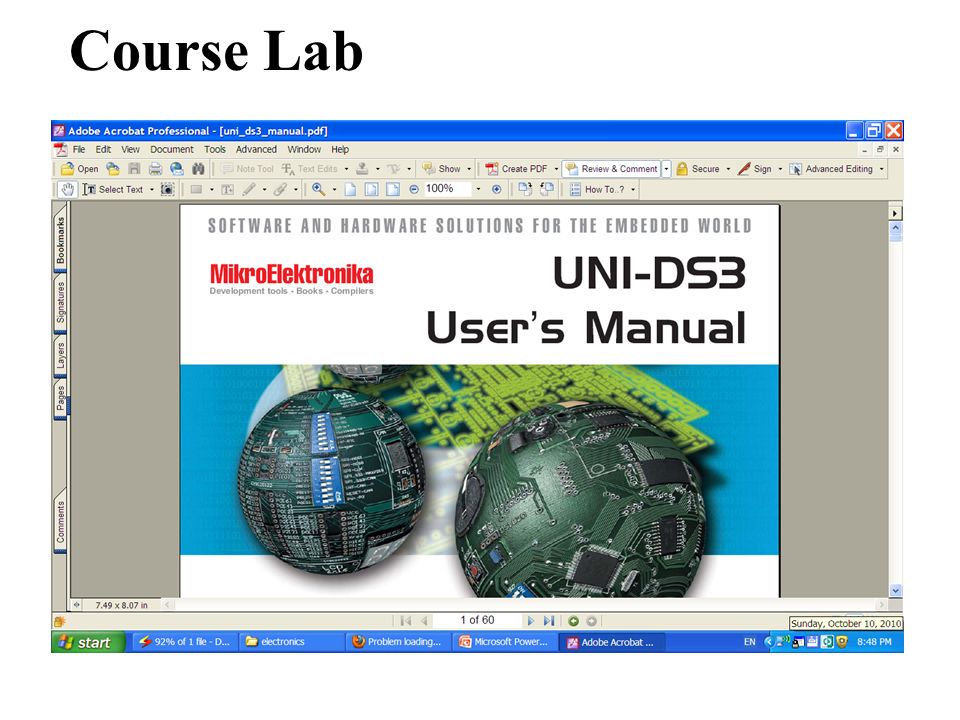960x720 pixels.
Task: Open the Sign dropdown menu
Action: click(780, 169)
